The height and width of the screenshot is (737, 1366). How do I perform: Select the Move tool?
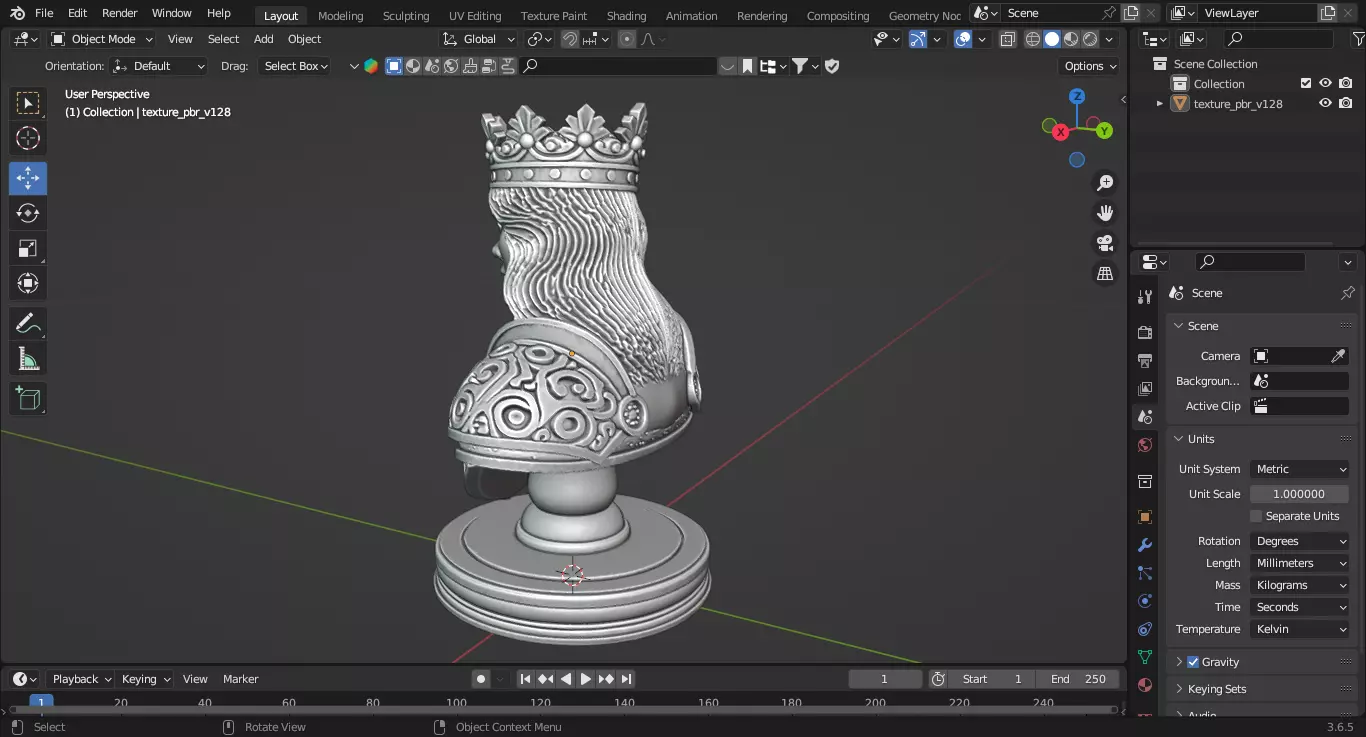point(28,179)
